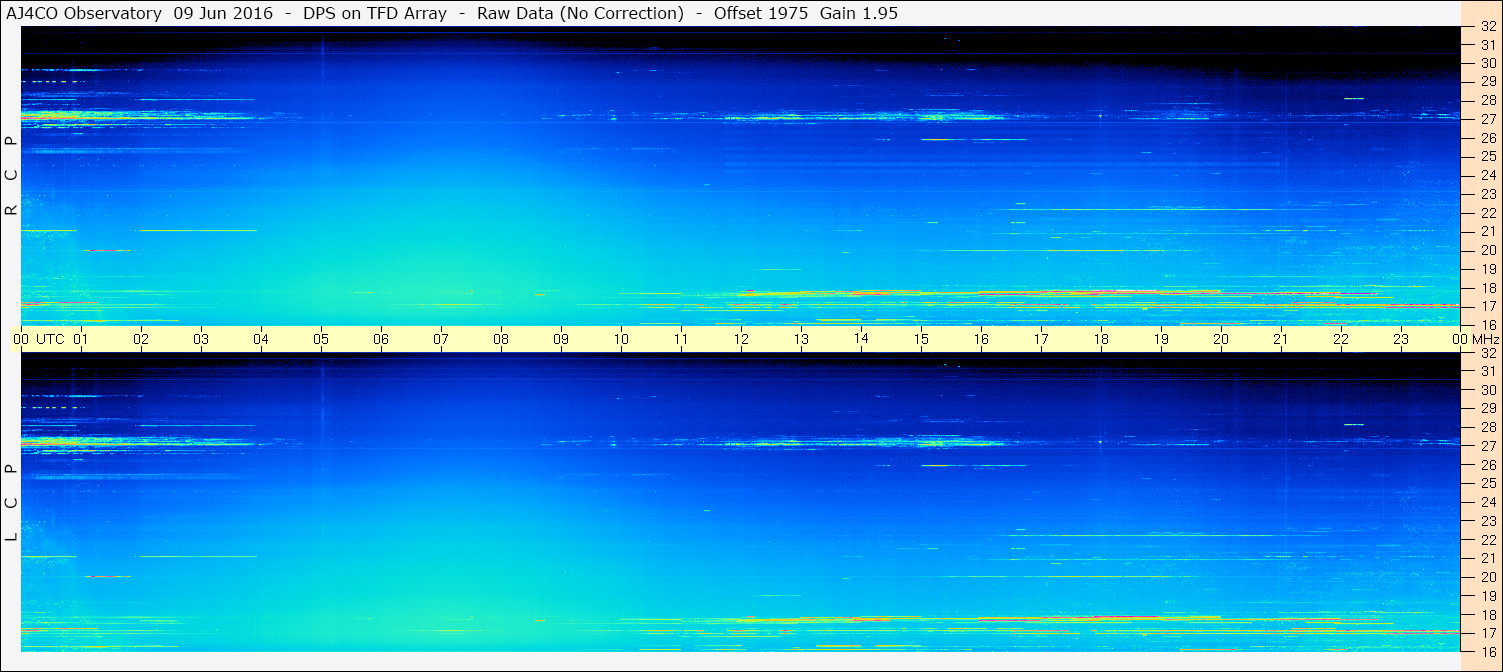Pick the 07 hour marker

pos(441,339)
